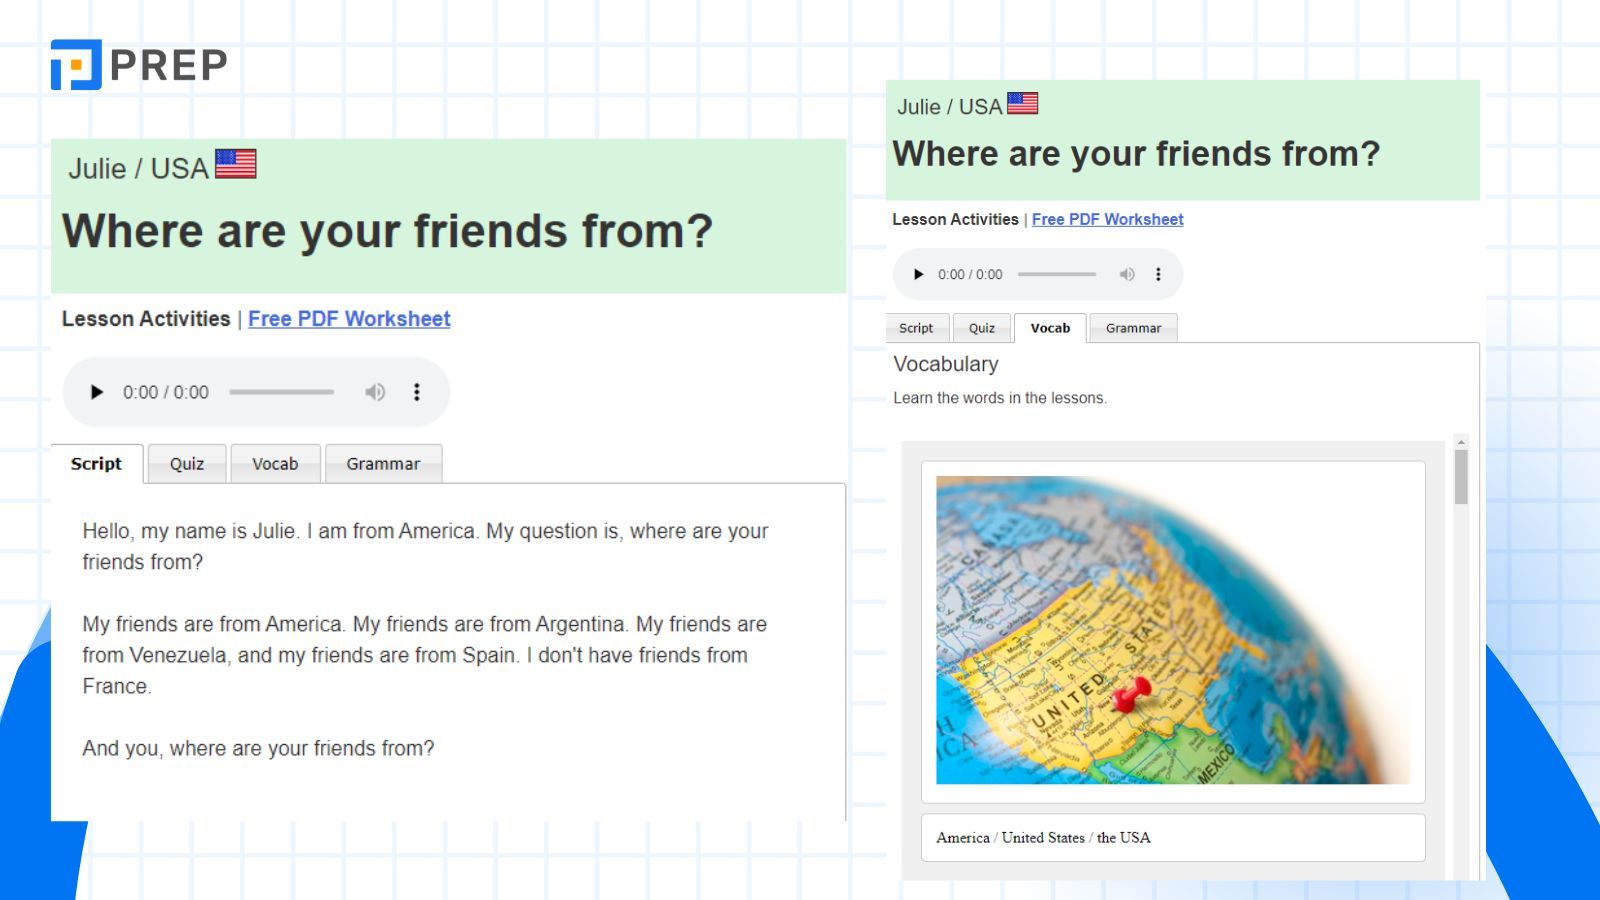
Task: Switch to Quiz tab in right panel
Action: pyautogui.click(x=982, y=328)
